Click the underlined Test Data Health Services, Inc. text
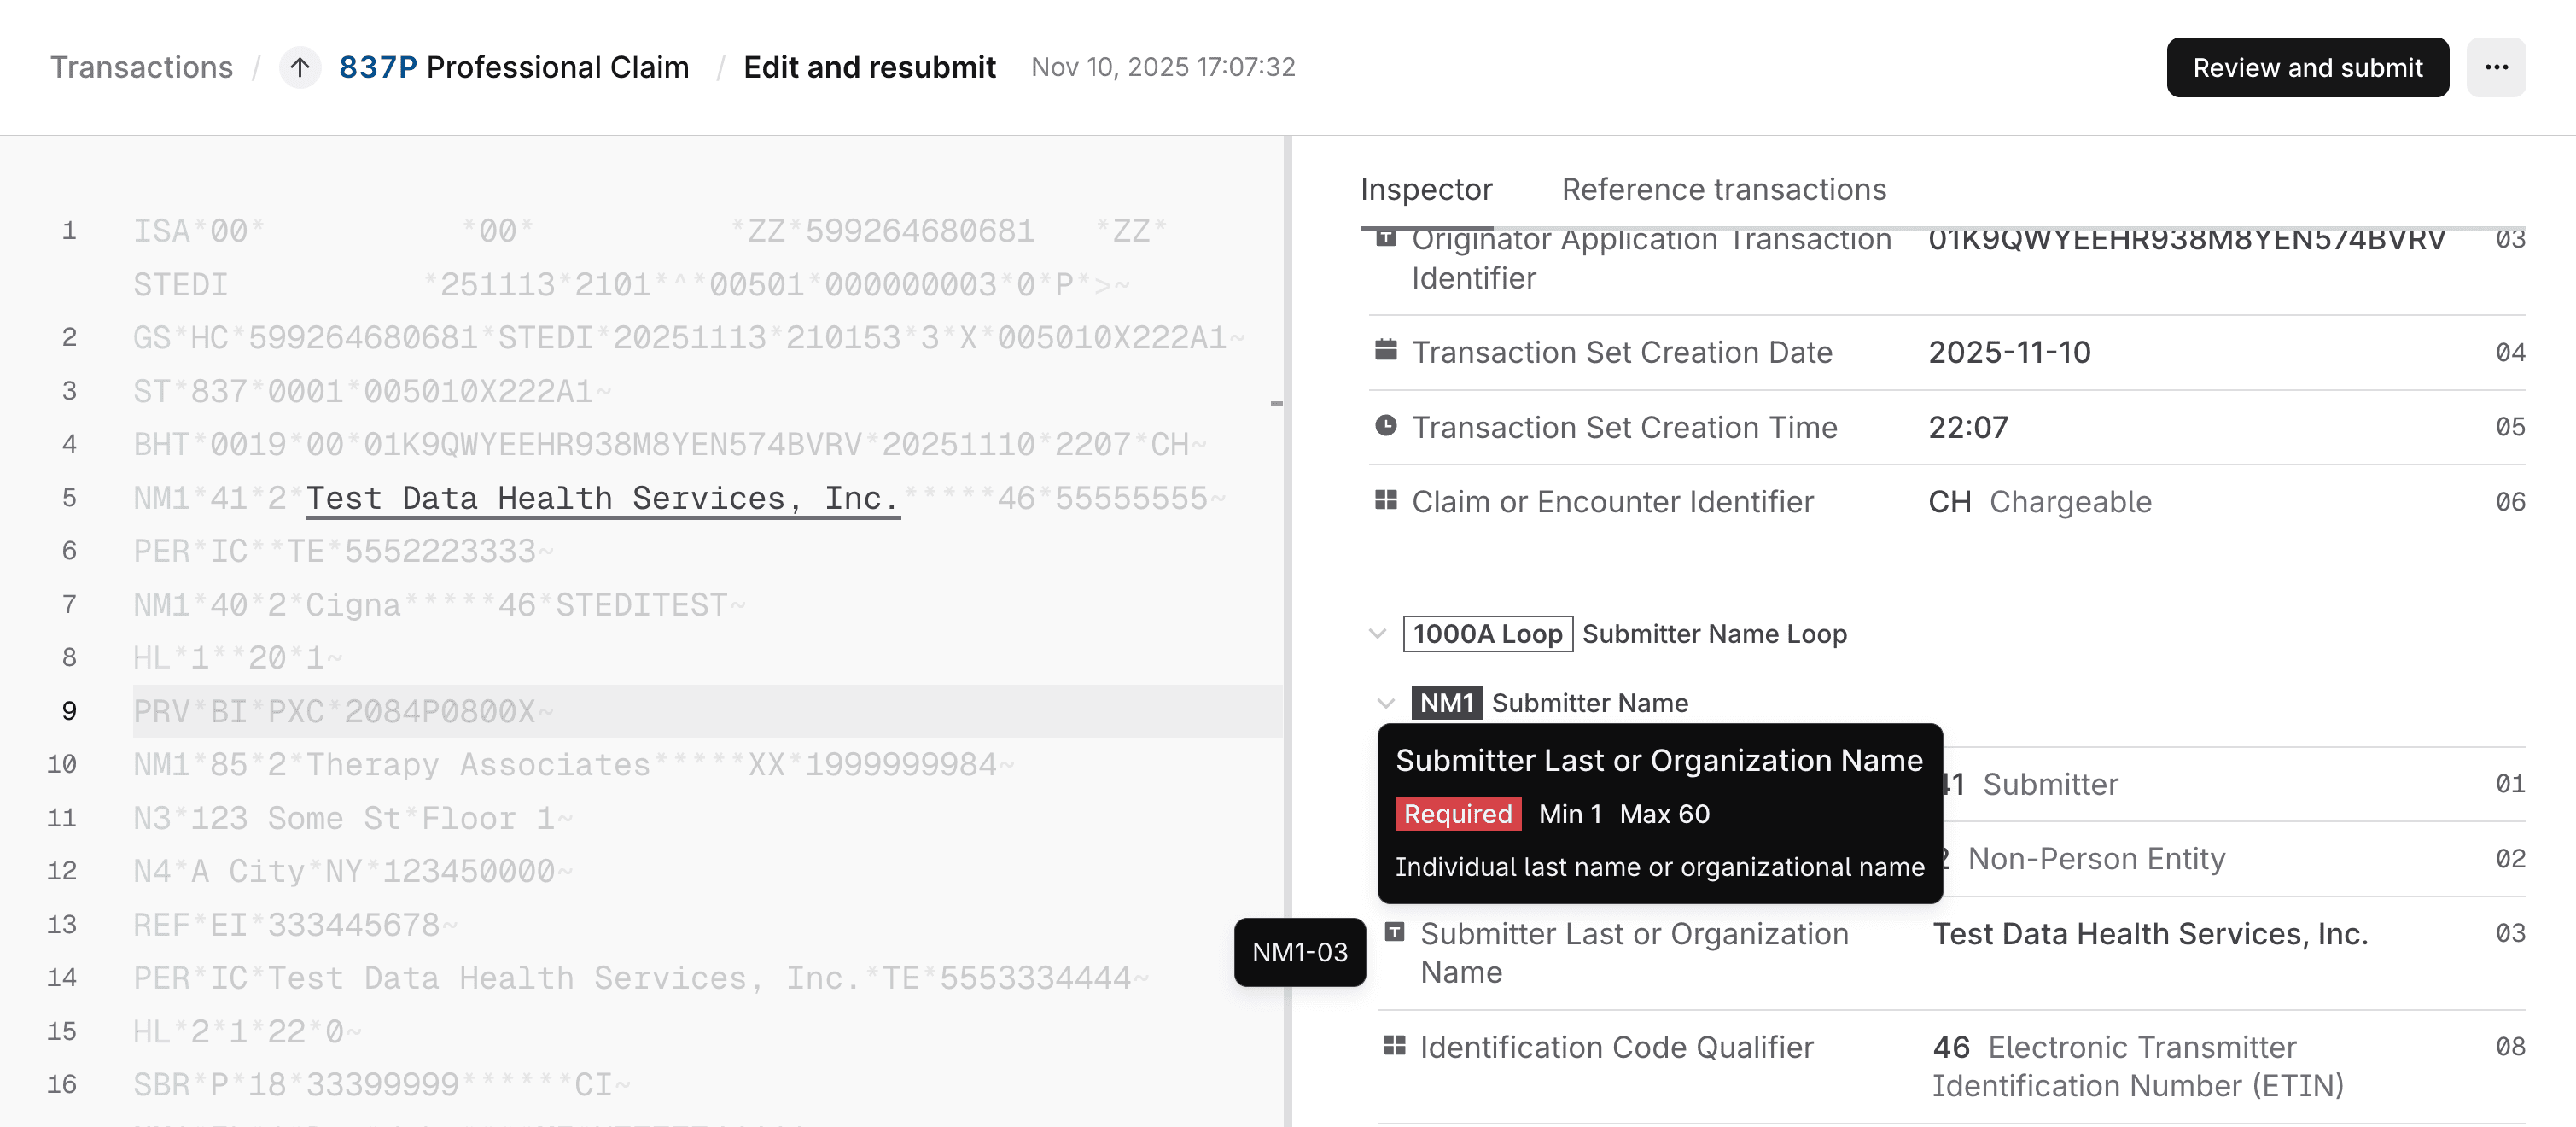Image resolution: width=2576 pixels, height=1127 pixels. point(602,498)
